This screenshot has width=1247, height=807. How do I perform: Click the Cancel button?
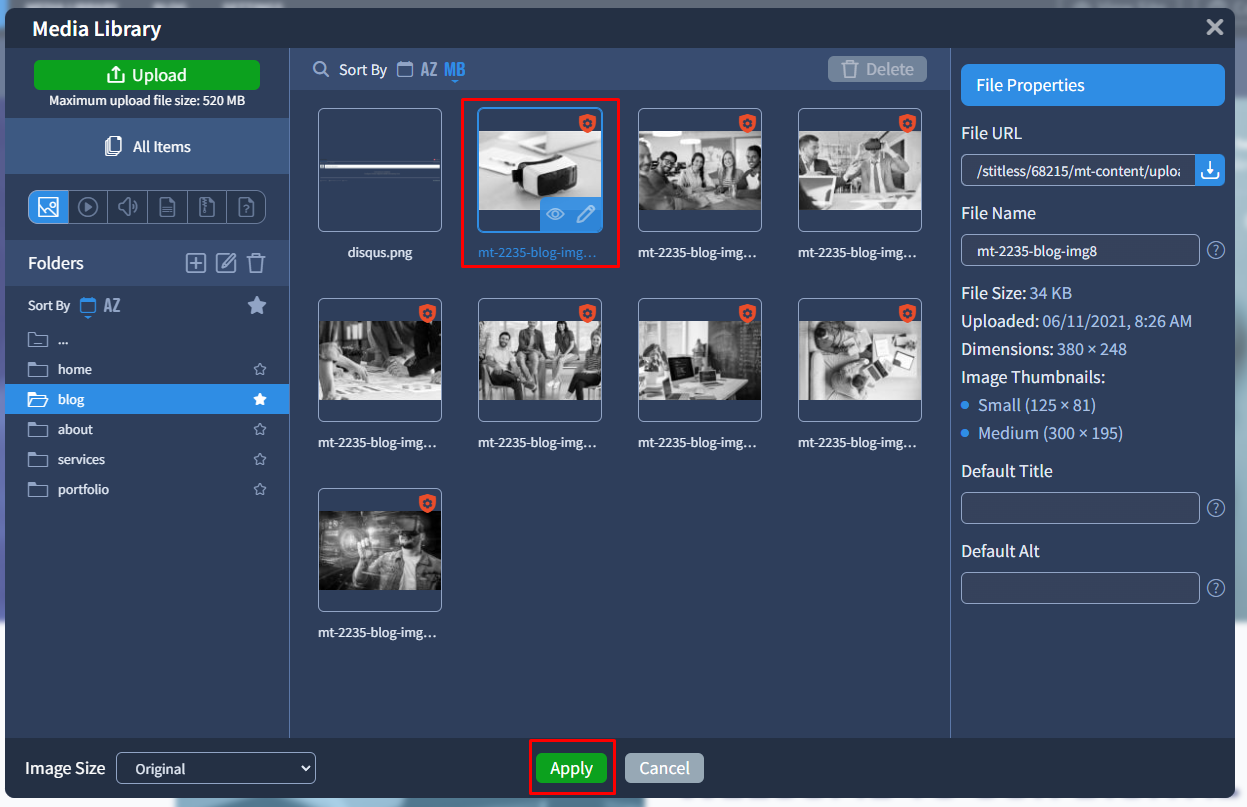pos(664,768)
